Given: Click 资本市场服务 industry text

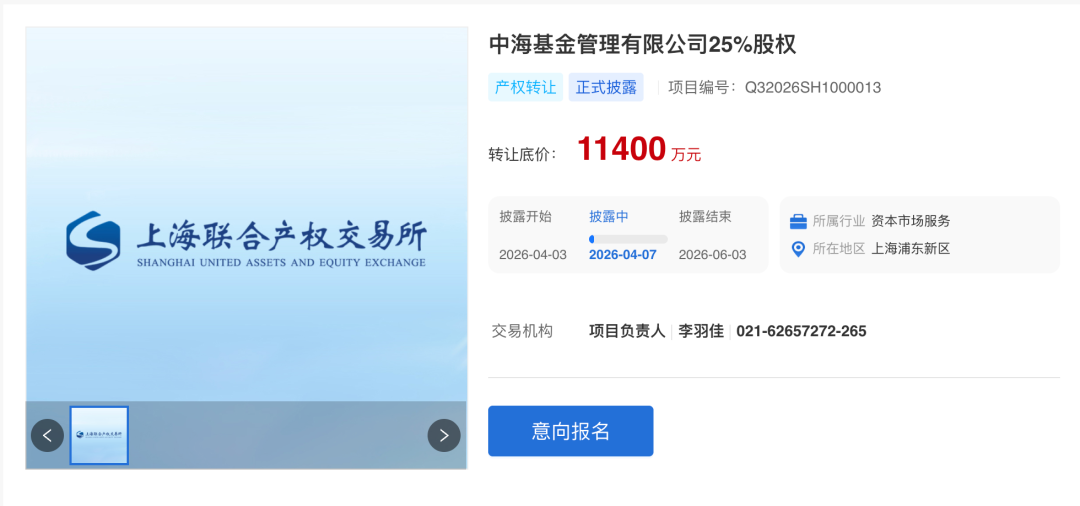Looking at the screenshot, I should click(x=911, y=222).
